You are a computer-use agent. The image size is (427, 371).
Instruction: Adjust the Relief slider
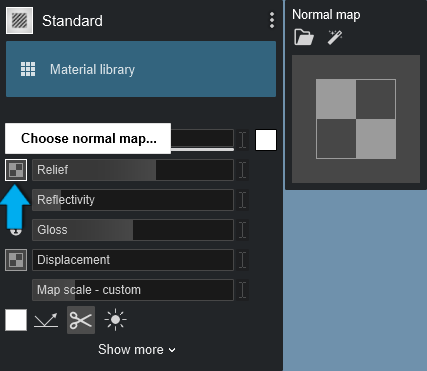(133, 170)
